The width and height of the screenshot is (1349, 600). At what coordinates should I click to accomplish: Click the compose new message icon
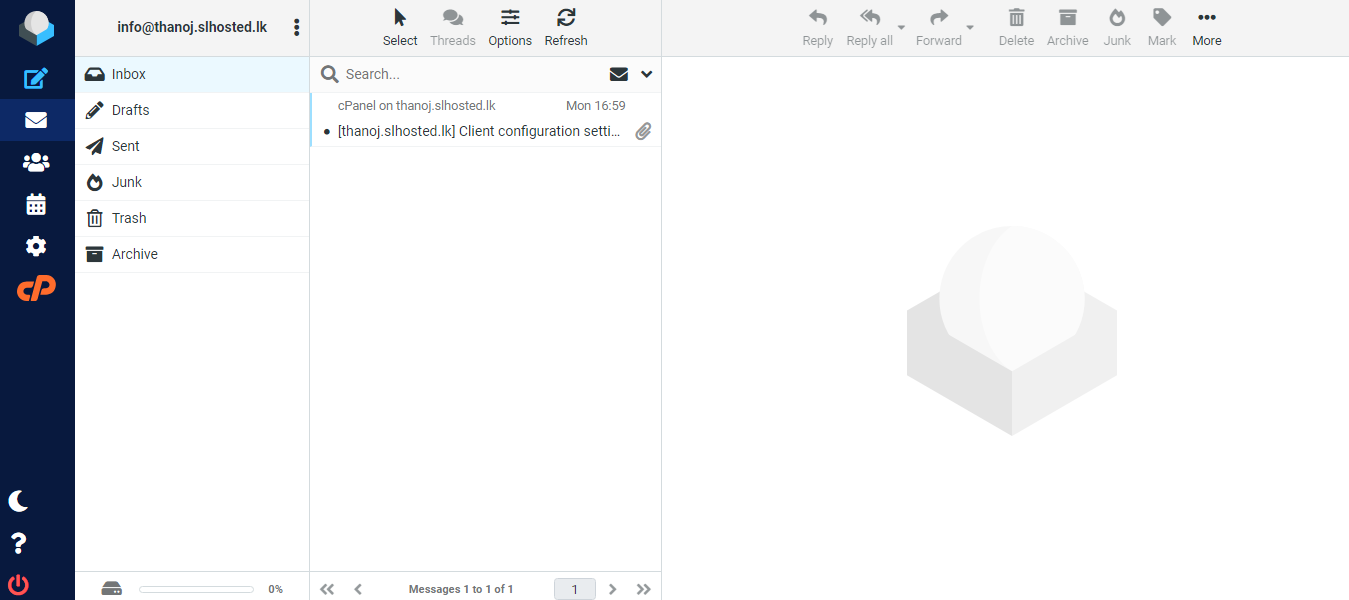pyautogui.click(x=36, y=78)
